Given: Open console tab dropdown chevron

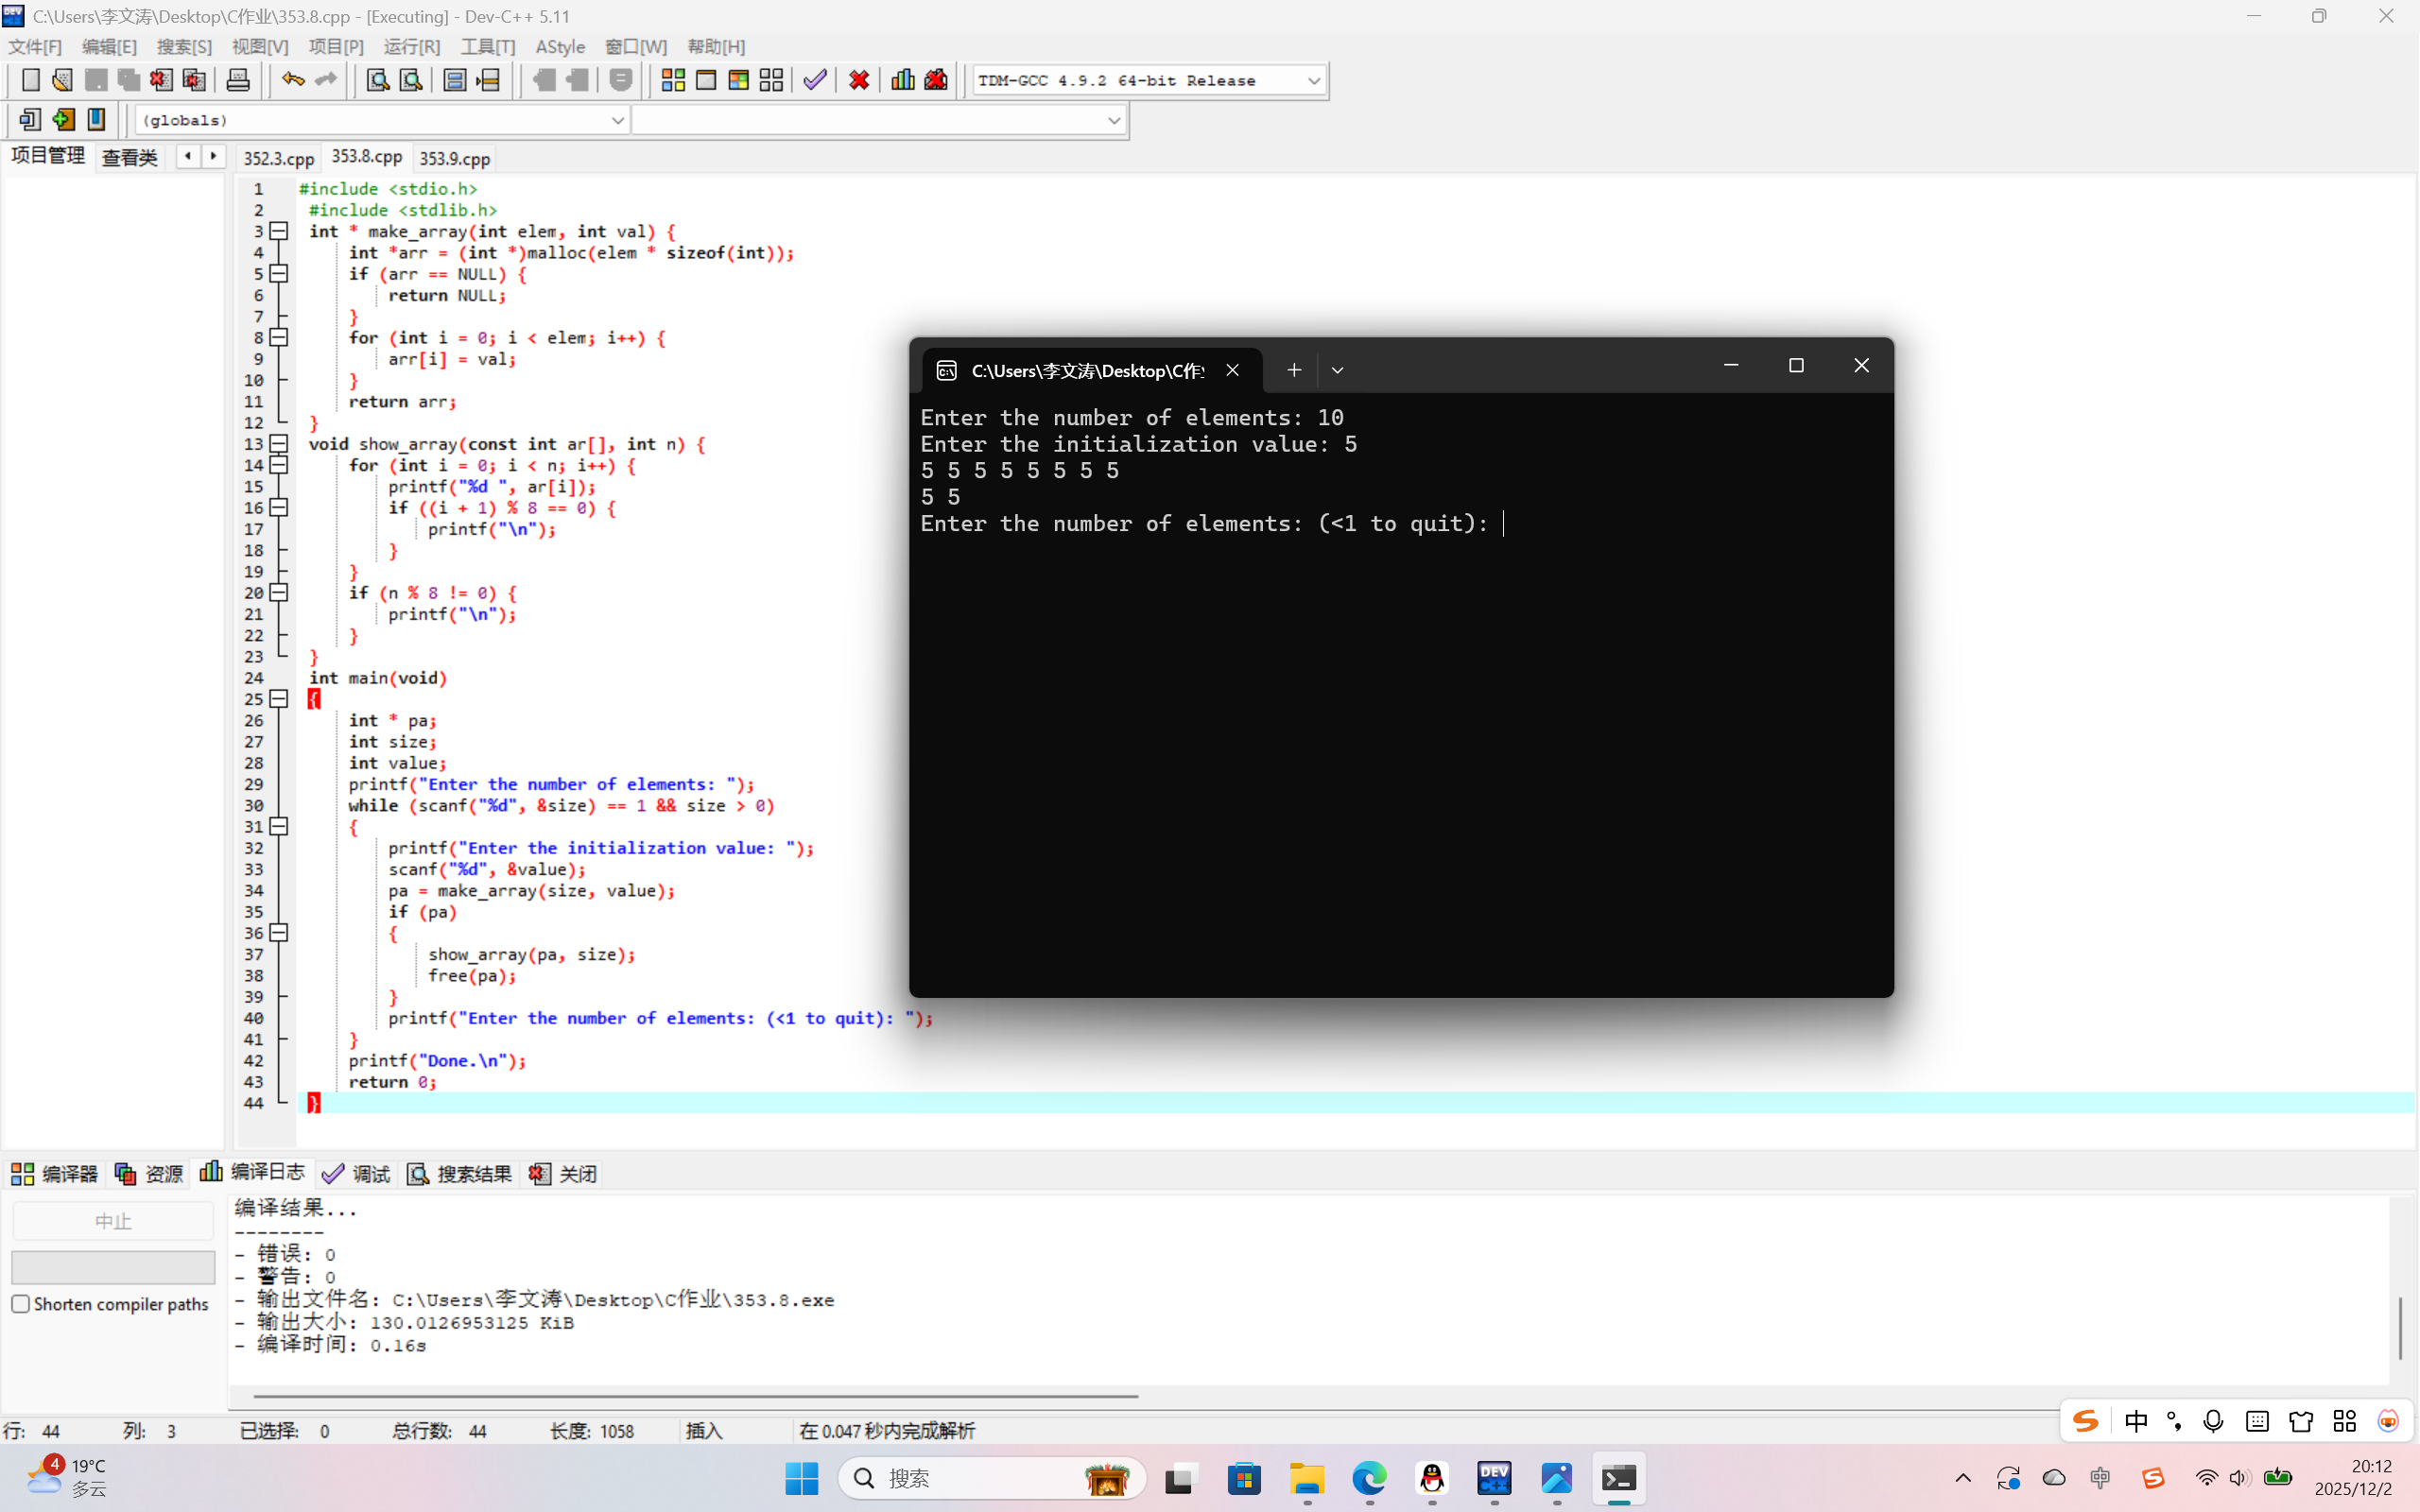Looking at the screenshot, I should (1337, 370).
